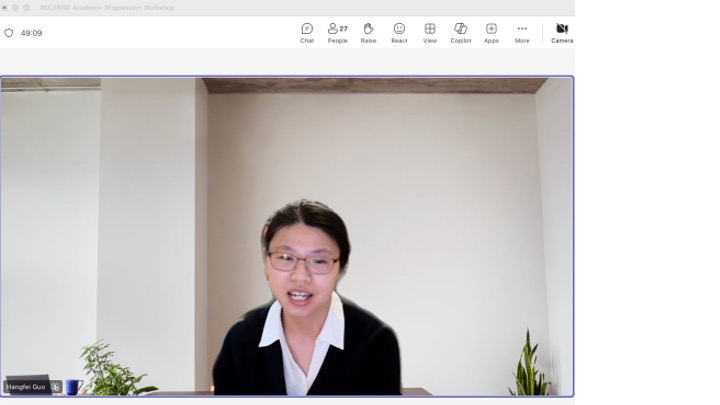Click the three dots More icon

coord(522,29)
